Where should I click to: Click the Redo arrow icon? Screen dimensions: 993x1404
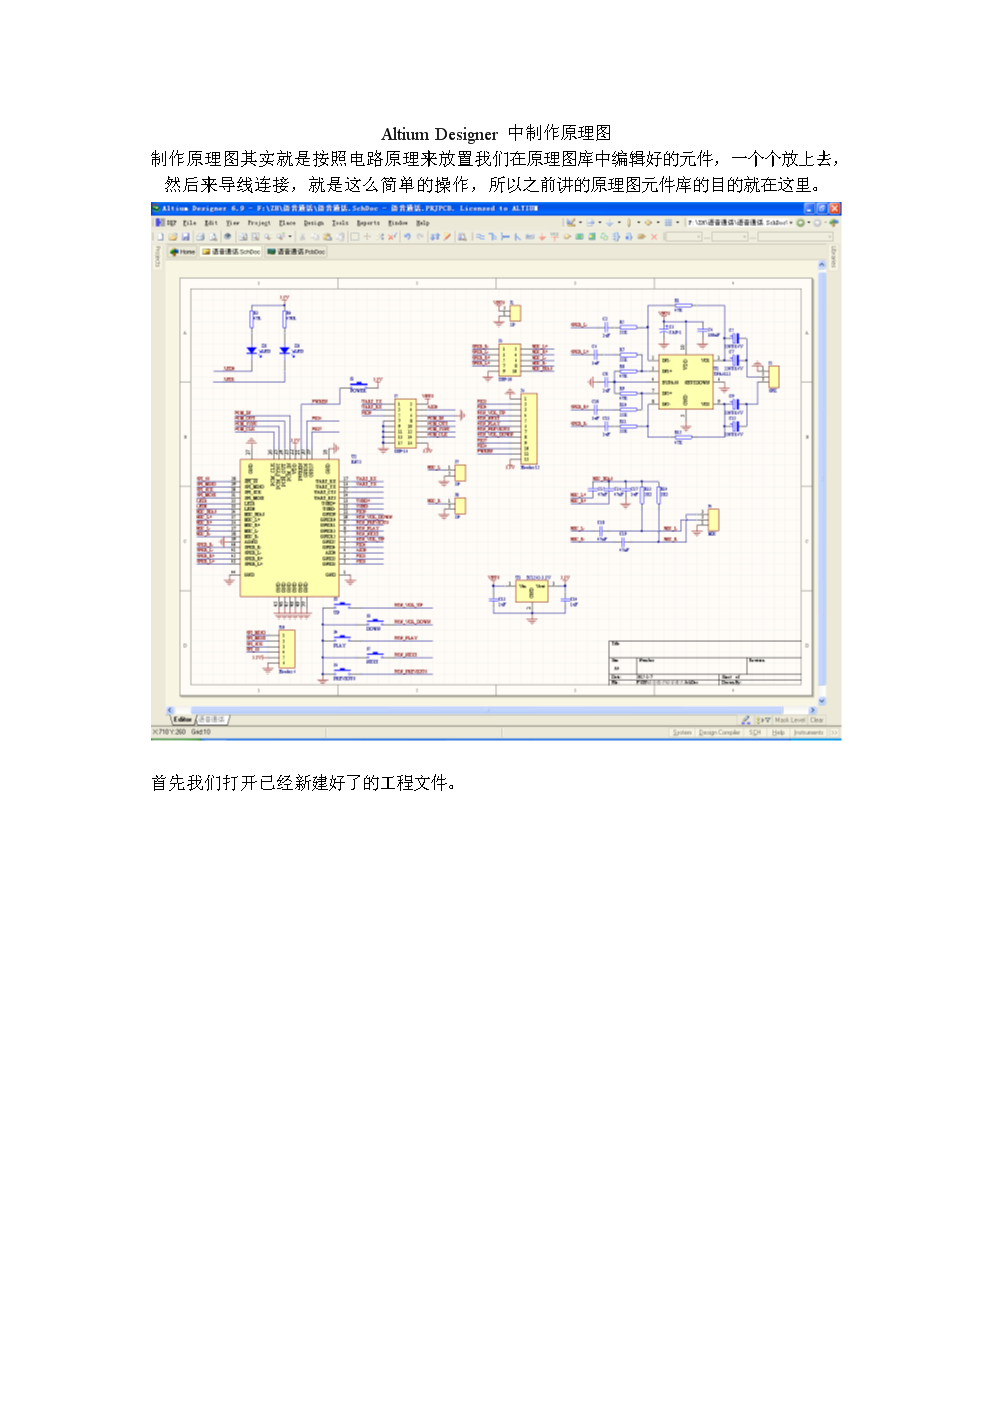point(420,237)
